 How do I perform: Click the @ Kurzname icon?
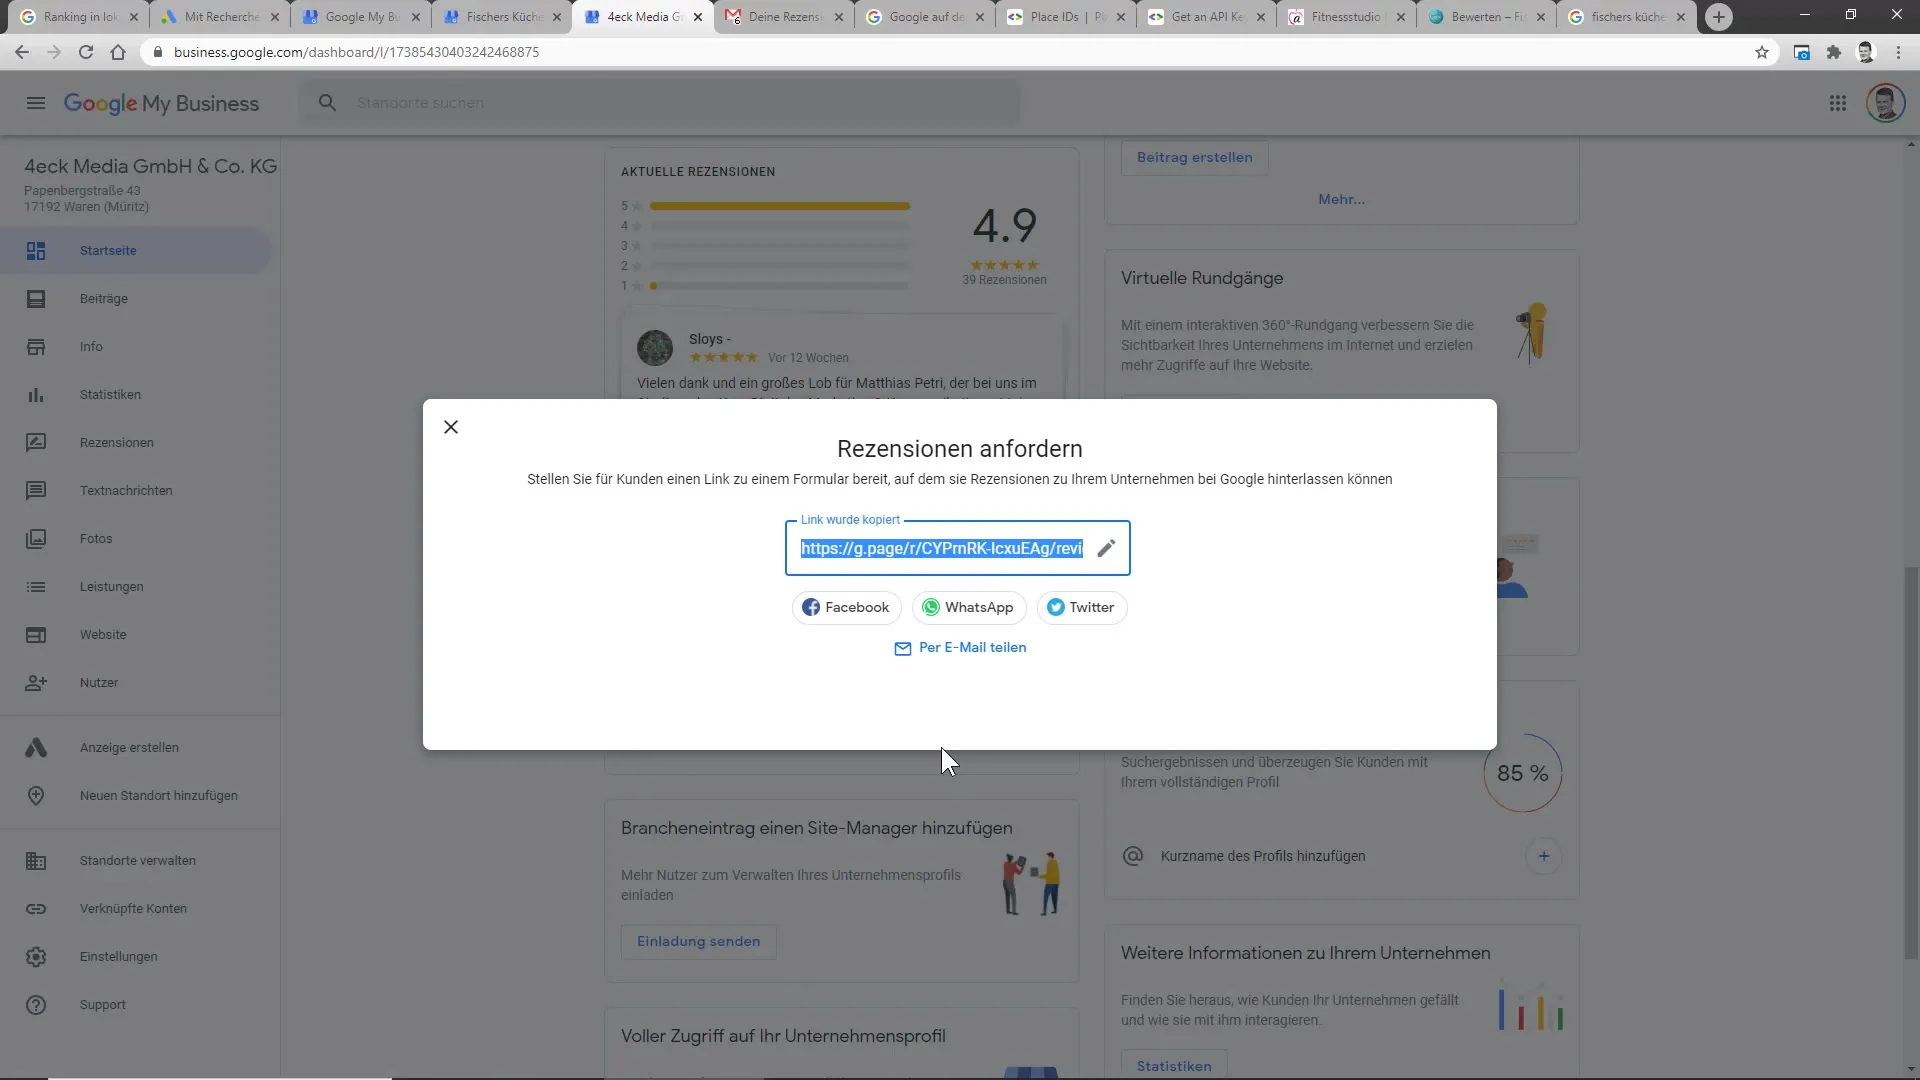coord(1132,856)
